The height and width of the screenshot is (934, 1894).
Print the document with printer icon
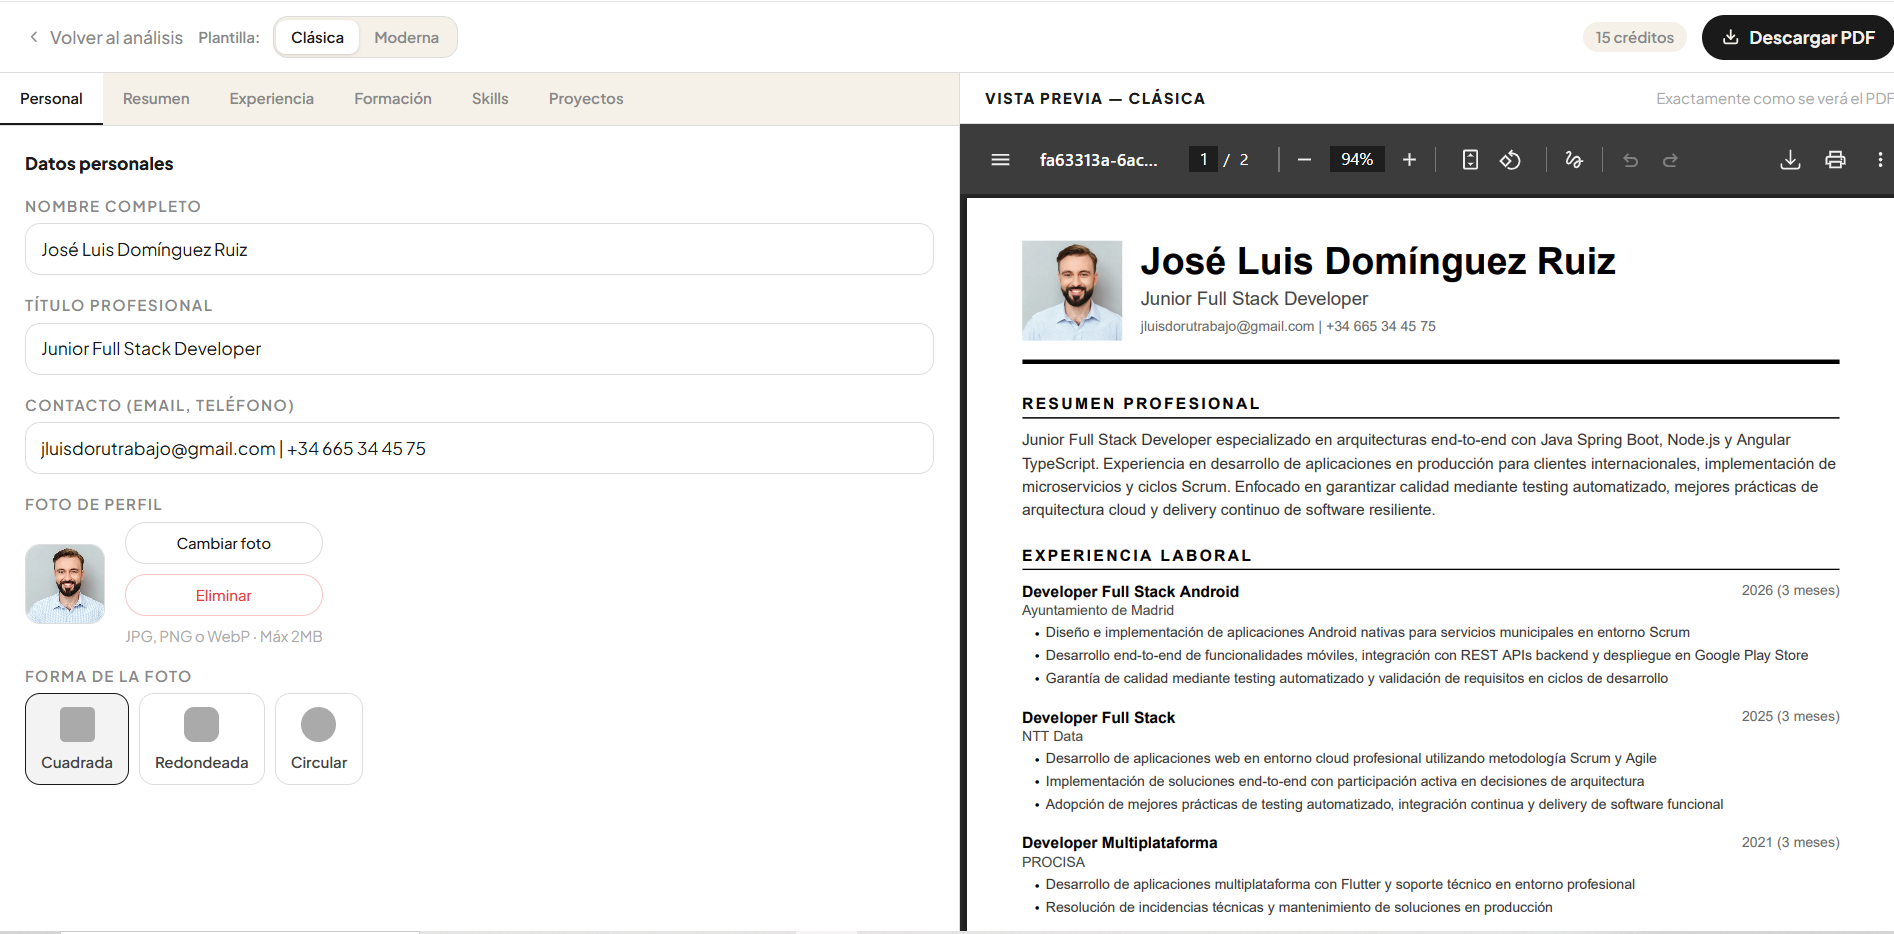point(1835,160)
